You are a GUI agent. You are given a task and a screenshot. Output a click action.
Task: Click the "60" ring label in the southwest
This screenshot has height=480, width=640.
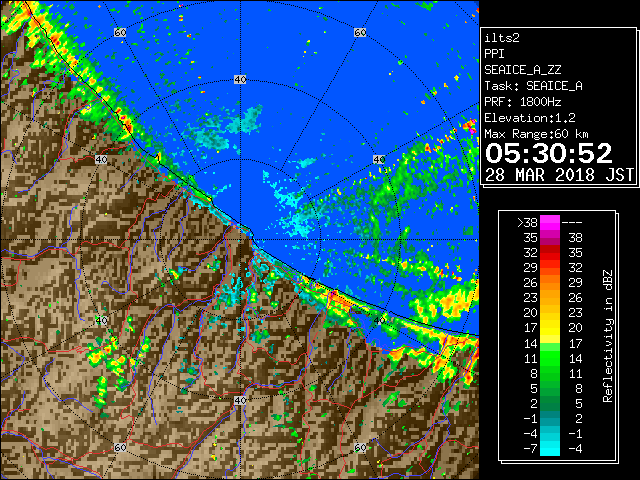pos(120,448)
